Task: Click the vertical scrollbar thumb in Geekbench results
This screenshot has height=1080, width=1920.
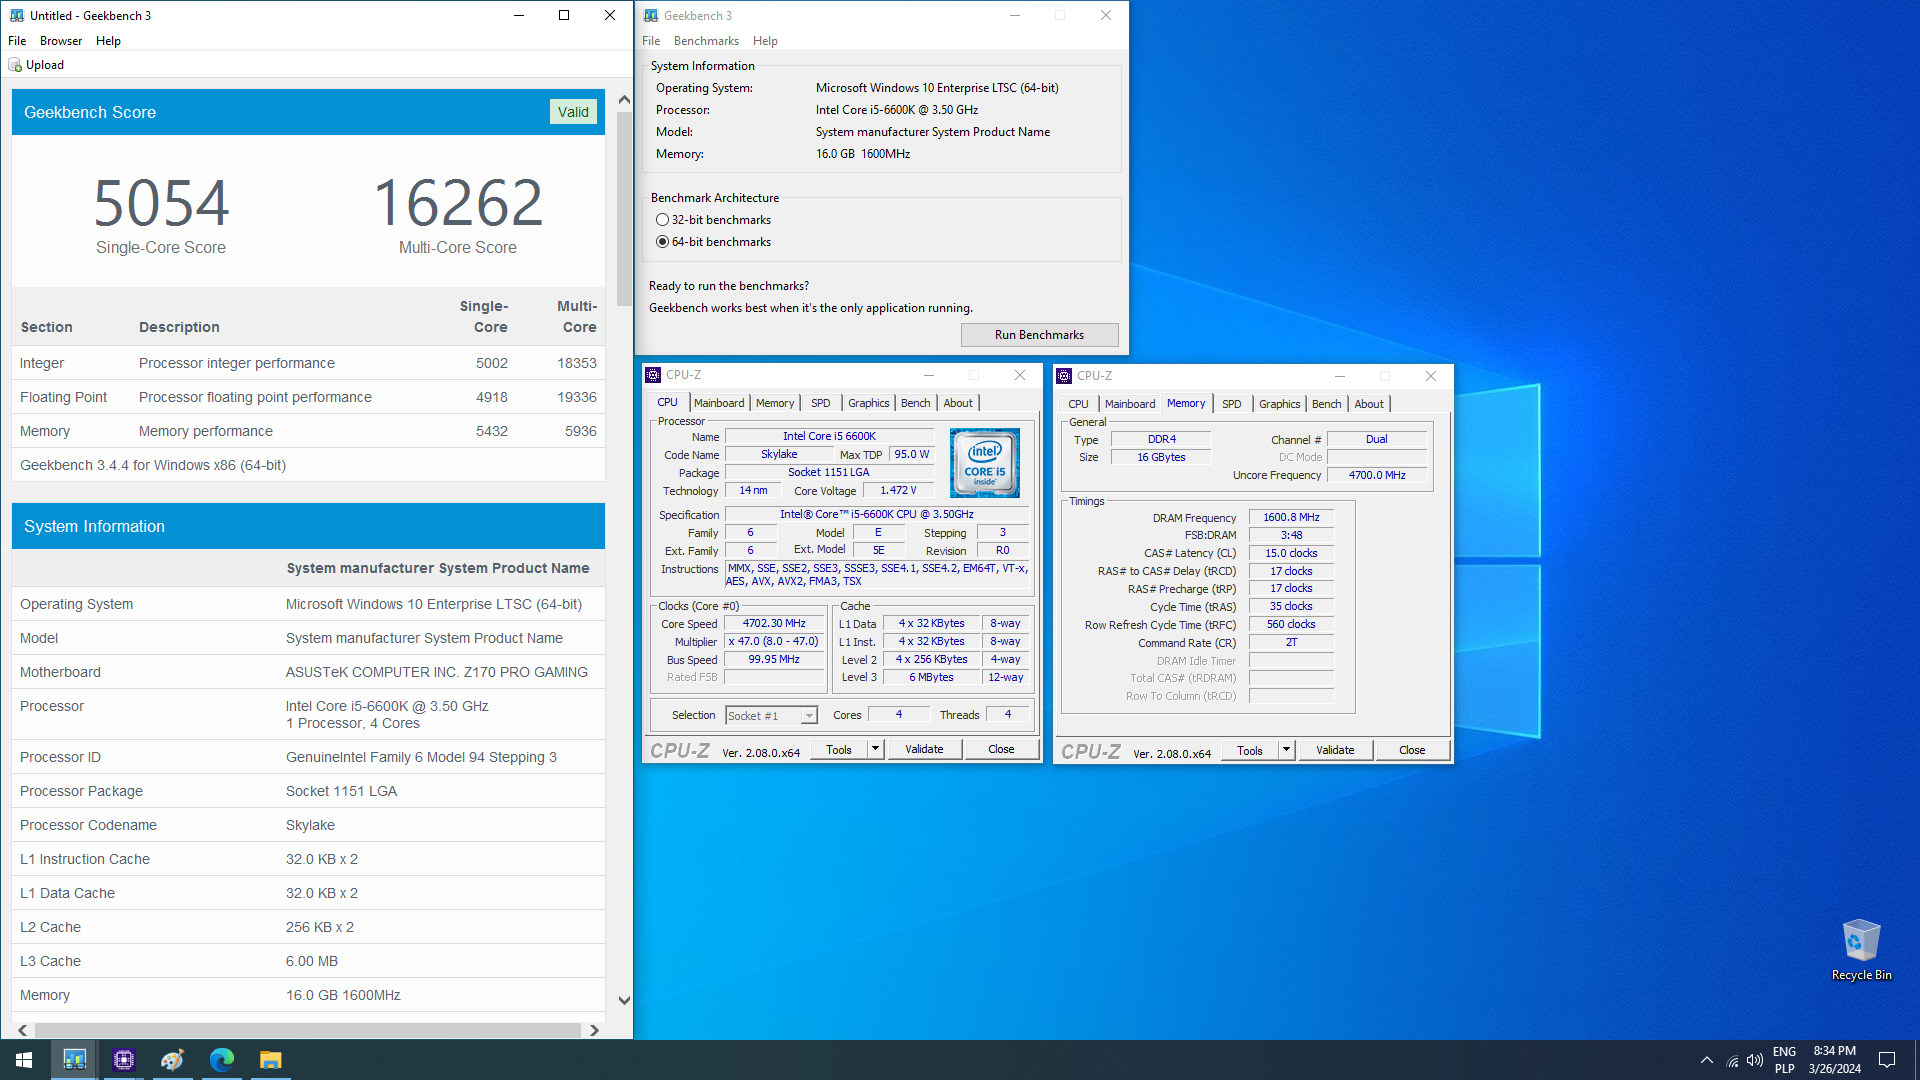Action: coord(624,208)
